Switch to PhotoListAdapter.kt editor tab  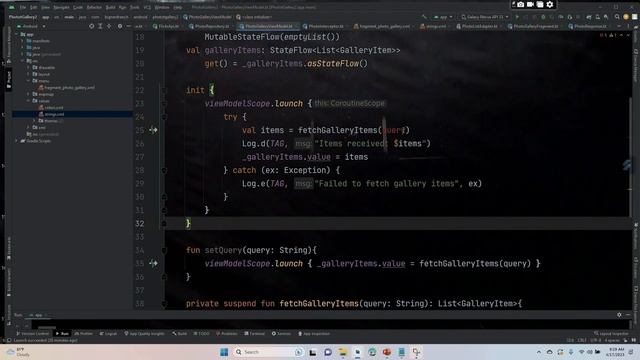479,26
